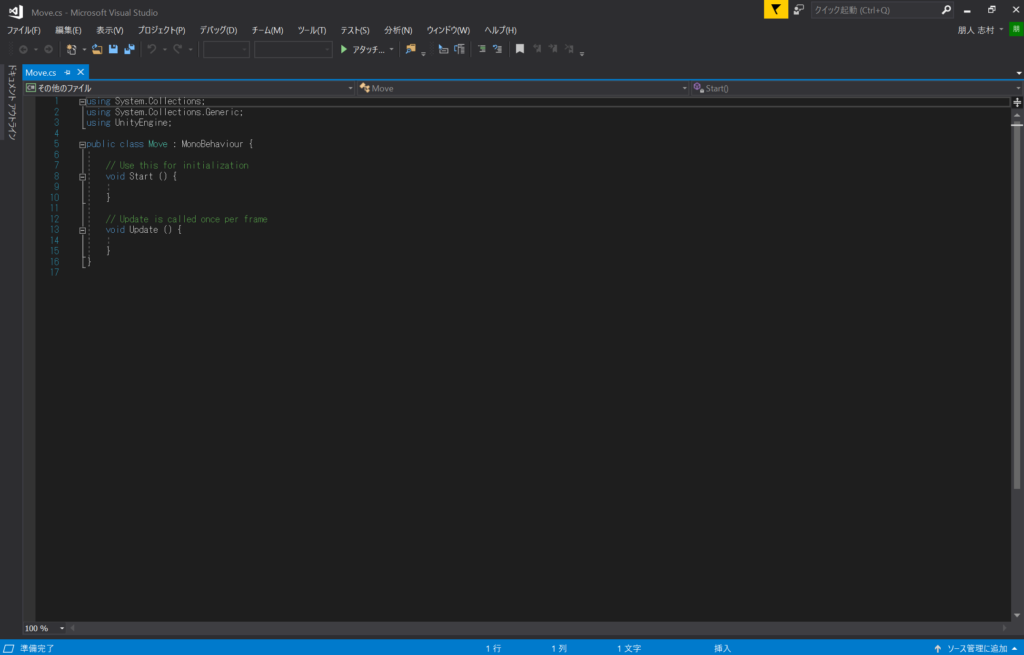Click the feedback icon beside quick launch
The image size is (1024, 655).
click(x=799, y=10)
